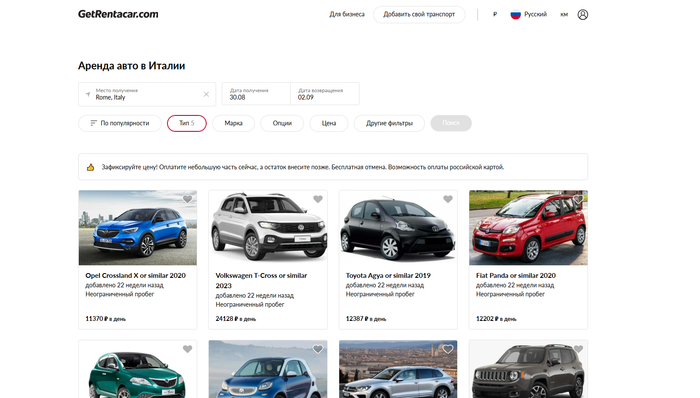The image size is (700, 398).
Task: Open the Тип filter dropdown
Action: pos(187,123)
